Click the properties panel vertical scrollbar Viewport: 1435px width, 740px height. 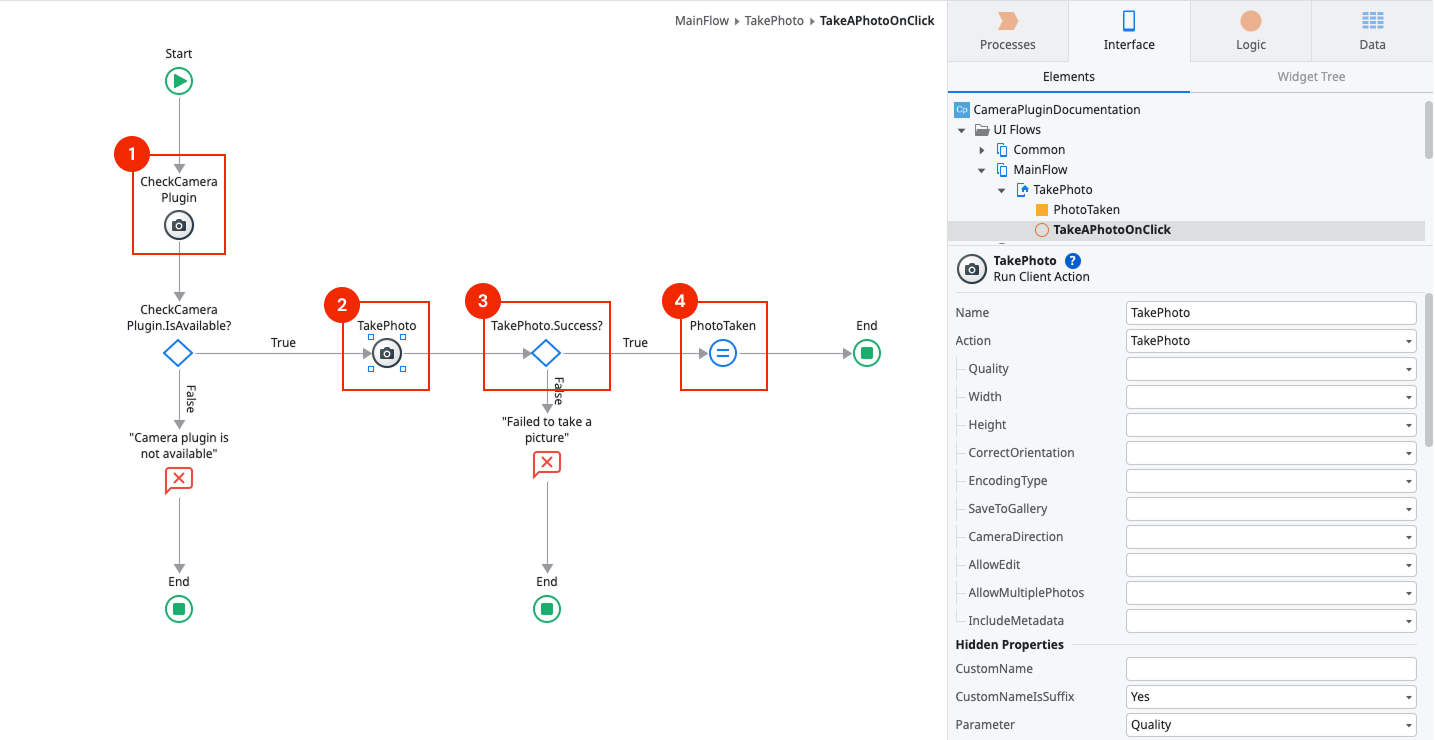1428,370
